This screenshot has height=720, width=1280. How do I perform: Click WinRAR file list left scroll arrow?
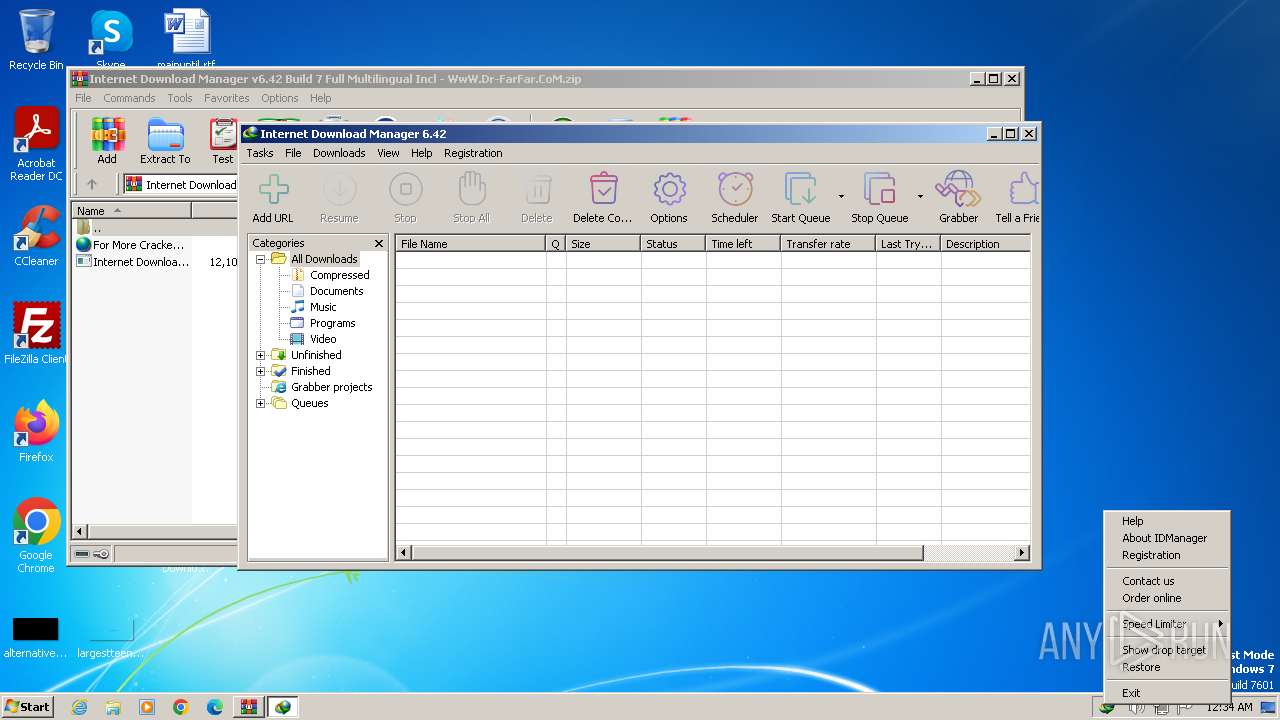pos(81,532)
